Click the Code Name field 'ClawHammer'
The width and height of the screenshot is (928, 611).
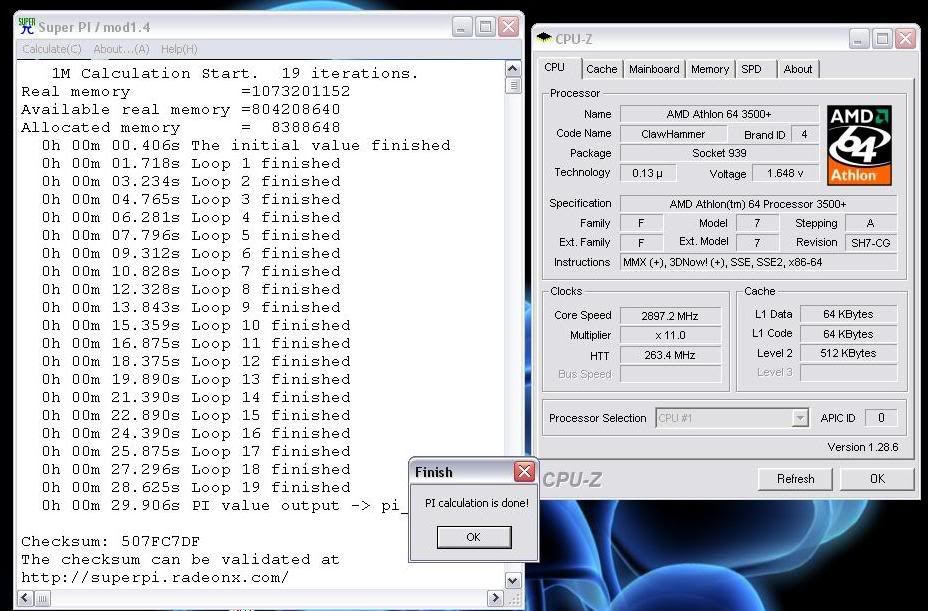(x=673, y=134)
